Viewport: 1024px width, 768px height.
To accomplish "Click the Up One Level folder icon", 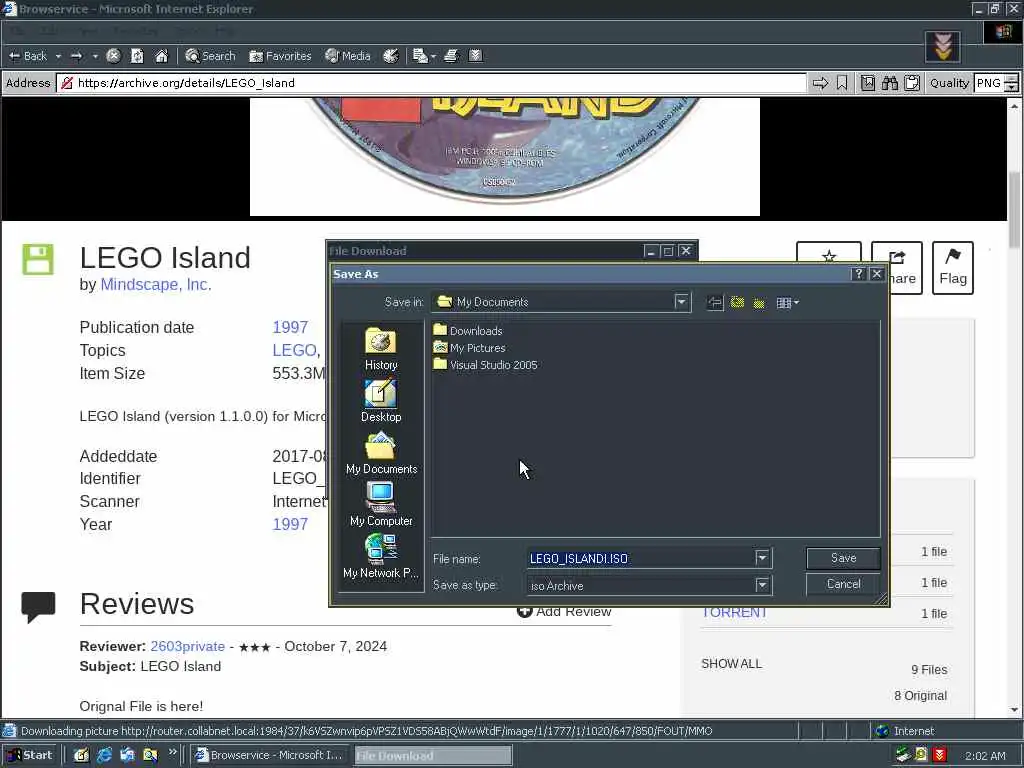I will tap(737, 302).
